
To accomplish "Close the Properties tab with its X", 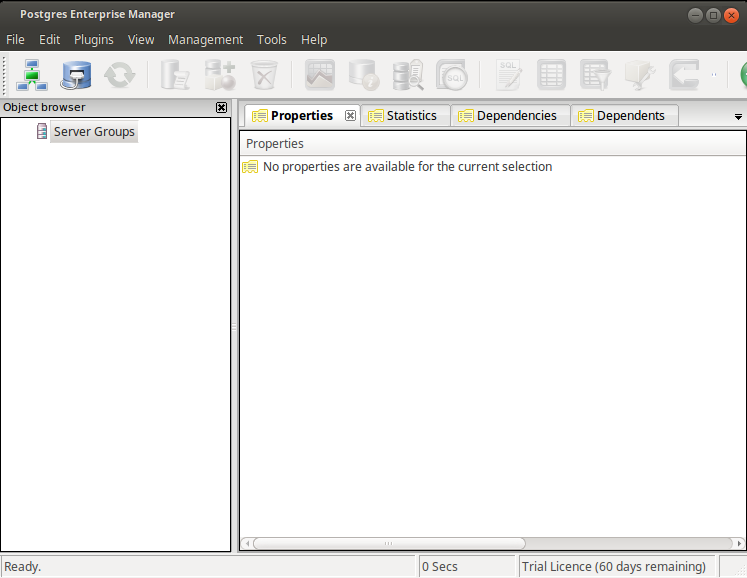I will click(350, 115).
